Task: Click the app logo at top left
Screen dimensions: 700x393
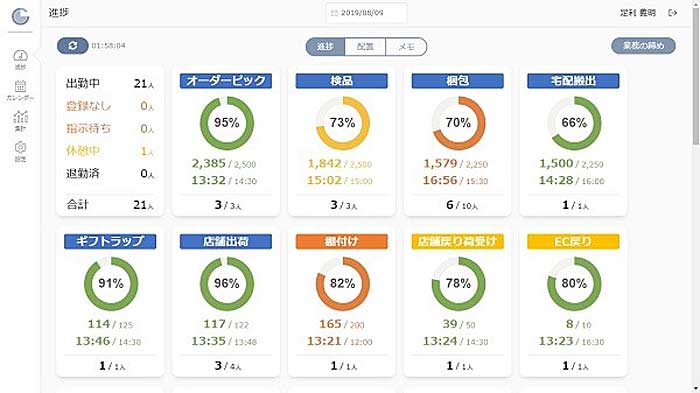Action: pos(21,17)
